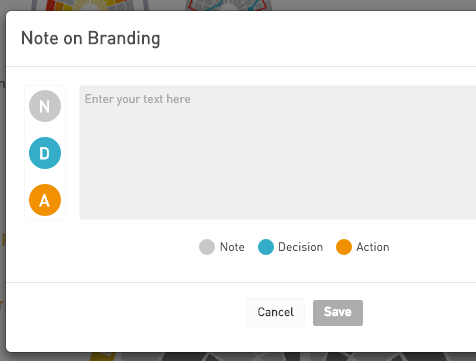Click the empty lower area of the text box

(x=278, y=193)
